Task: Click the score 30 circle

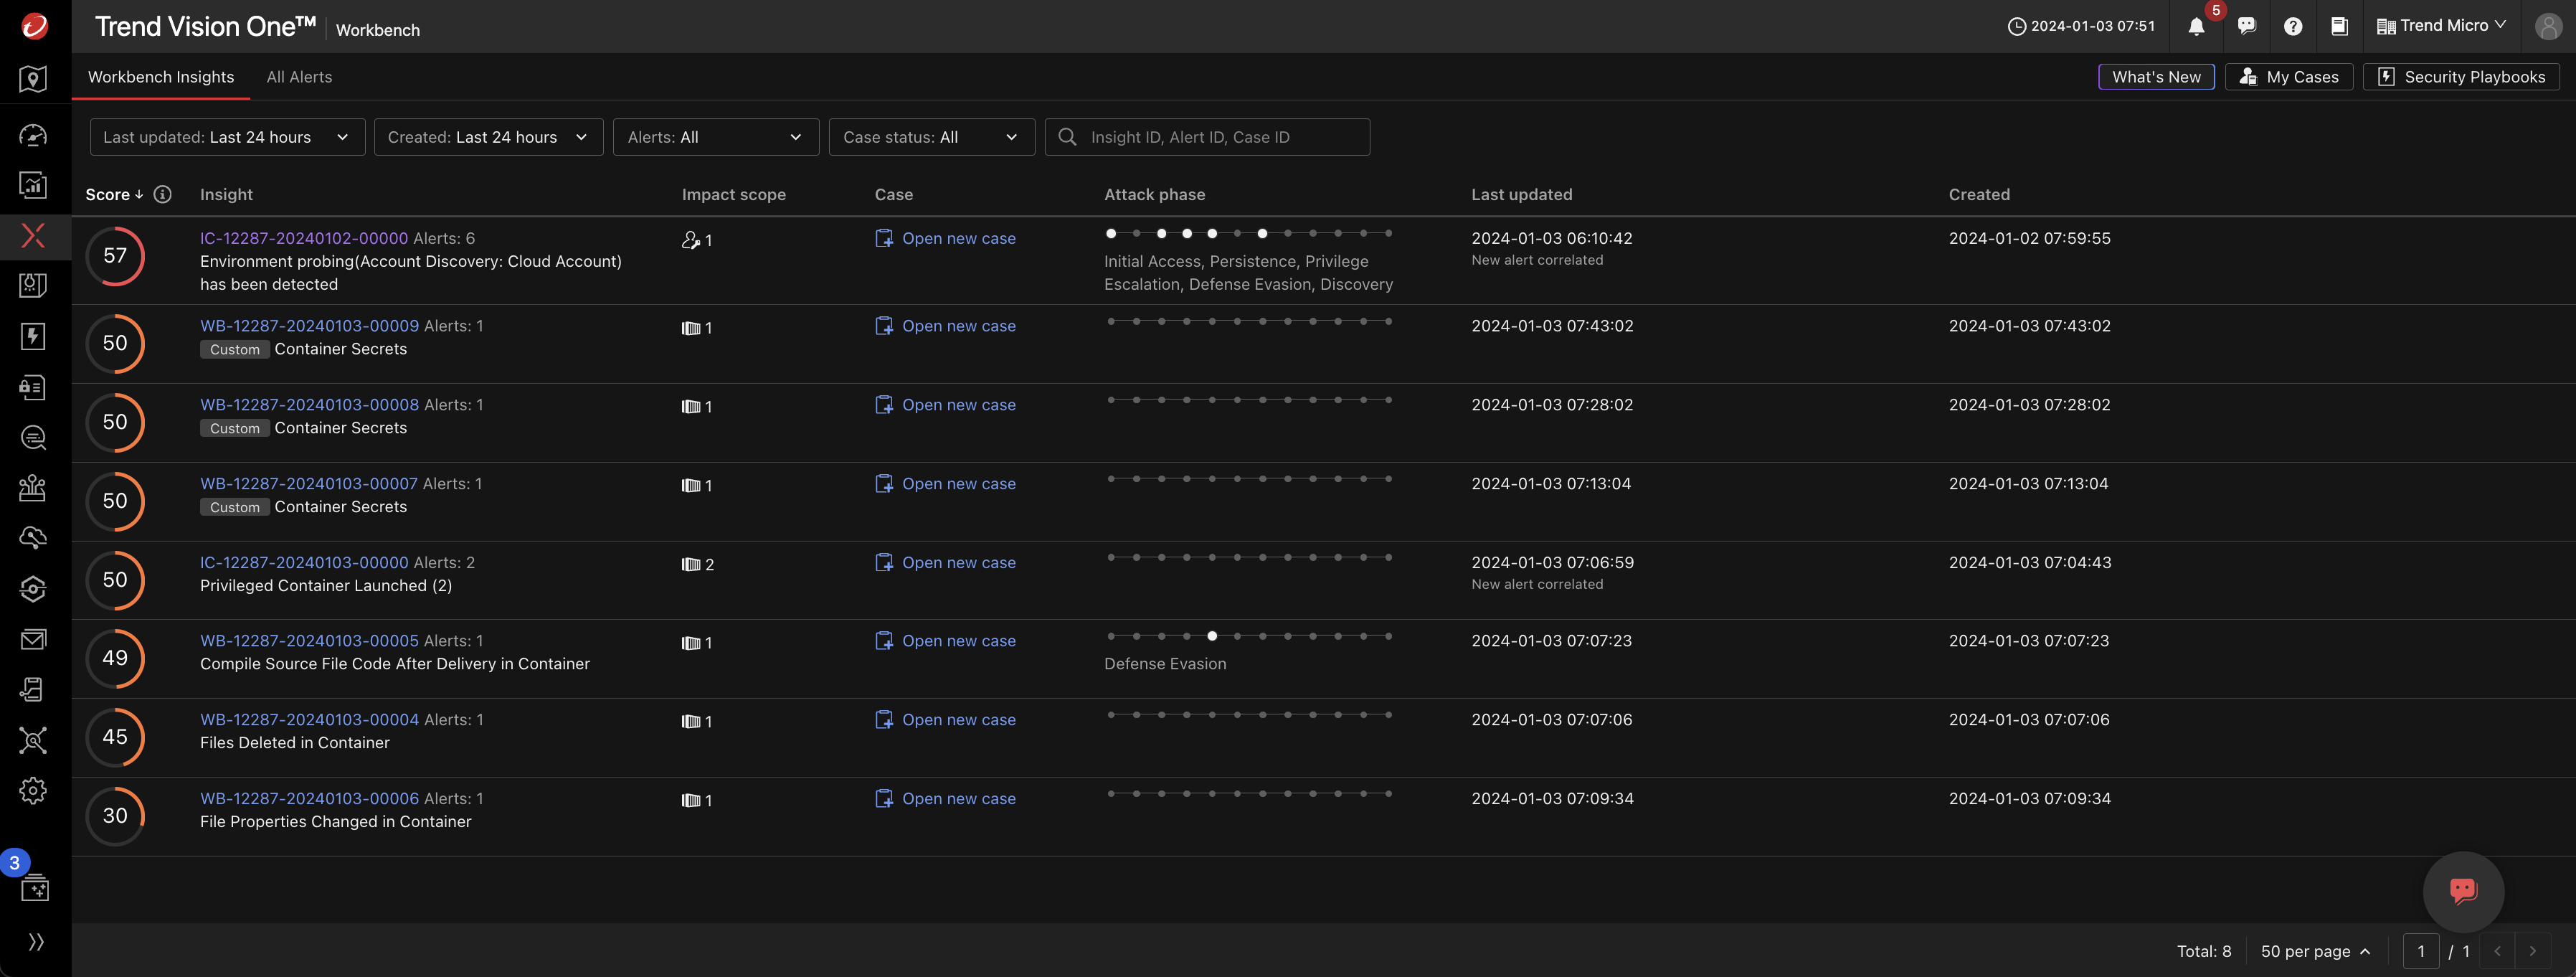Action: [115, 816]
